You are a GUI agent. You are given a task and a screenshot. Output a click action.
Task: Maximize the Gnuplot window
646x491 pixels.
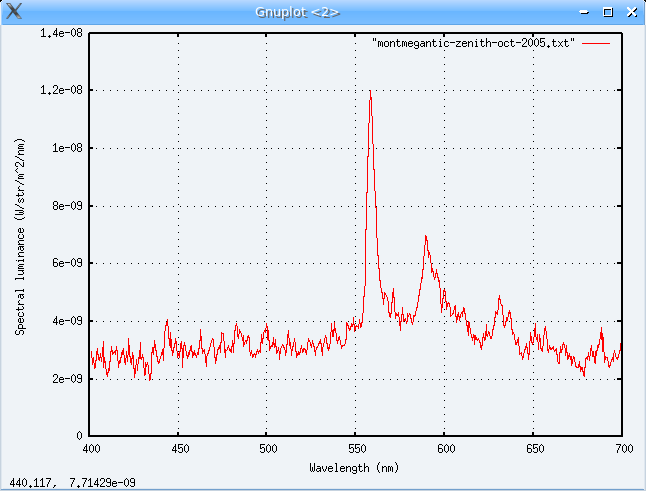608,12
